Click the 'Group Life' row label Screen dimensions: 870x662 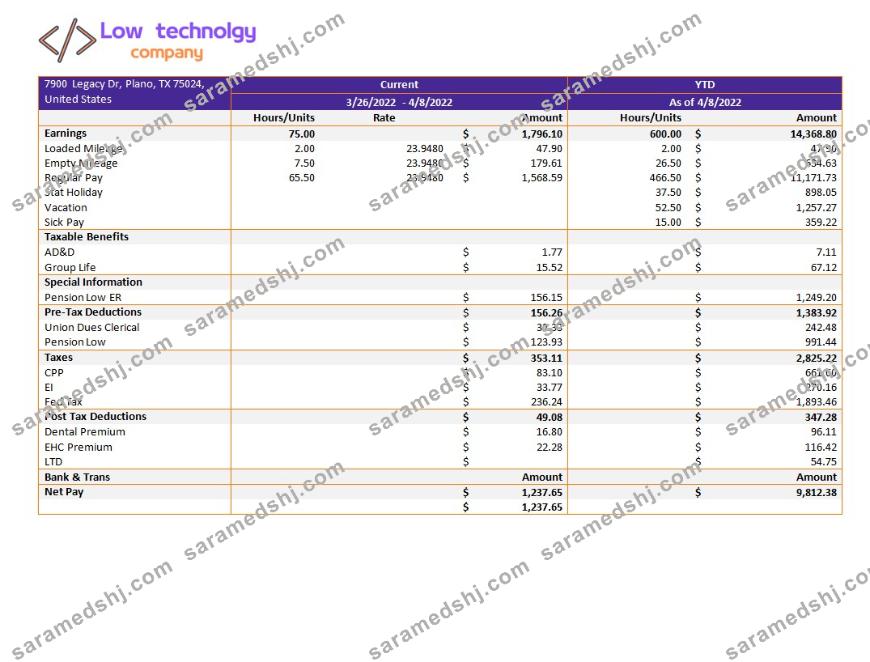(x=70, y=267)
